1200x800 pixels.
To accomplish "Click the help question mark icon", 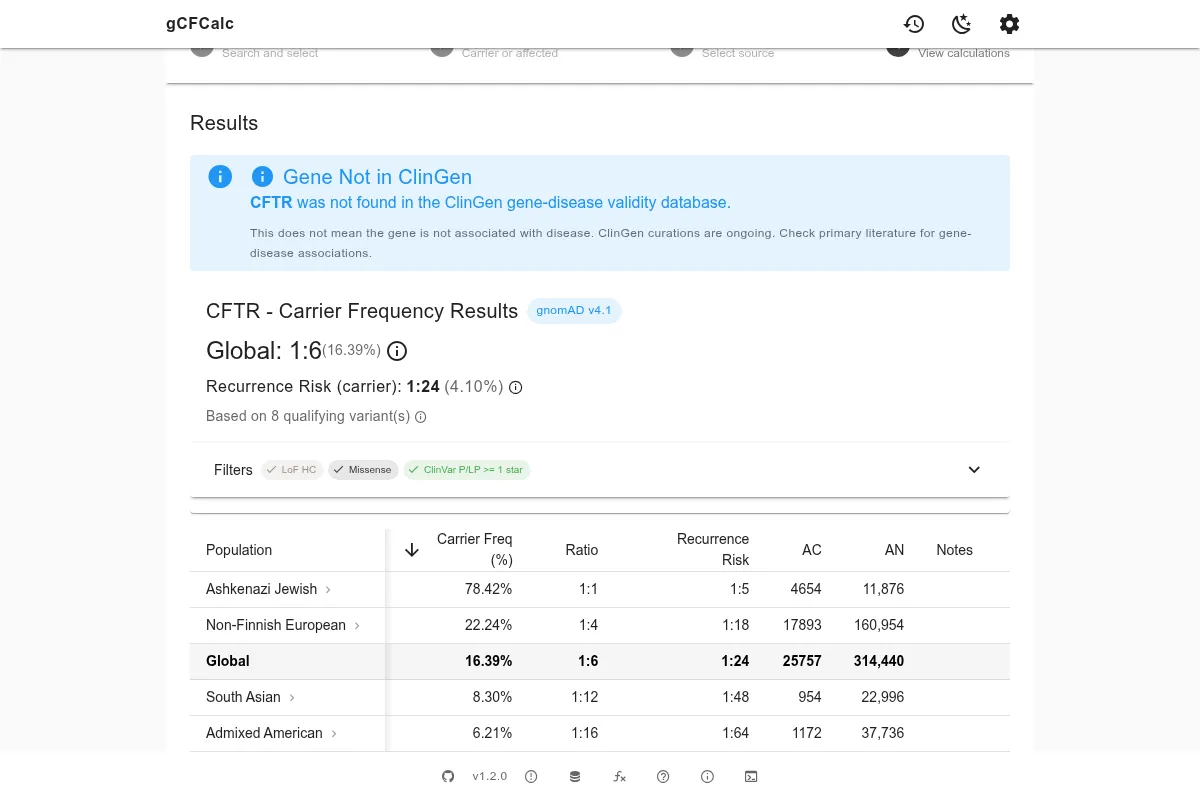I will (x=663, y=776).
